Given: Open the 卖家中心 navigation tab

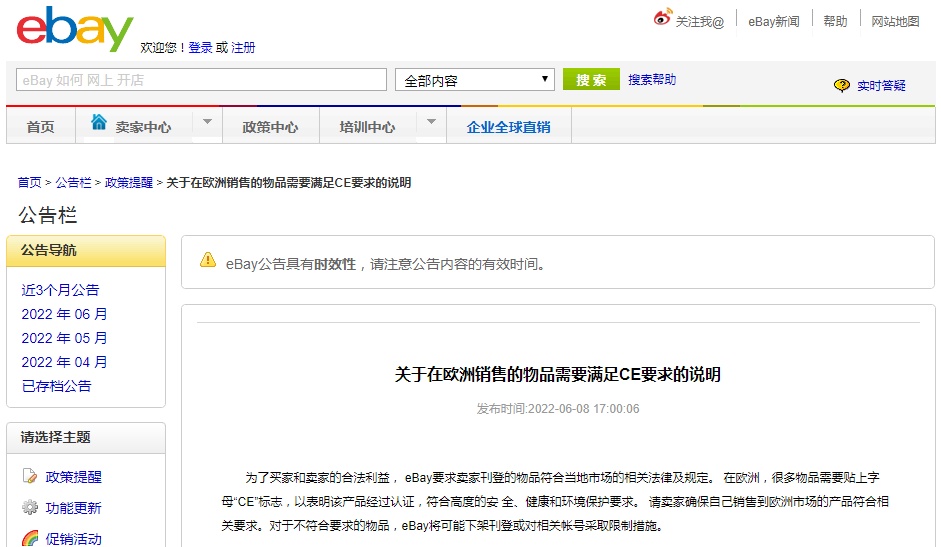Looking at the screenshot, I should click(143, 127).
